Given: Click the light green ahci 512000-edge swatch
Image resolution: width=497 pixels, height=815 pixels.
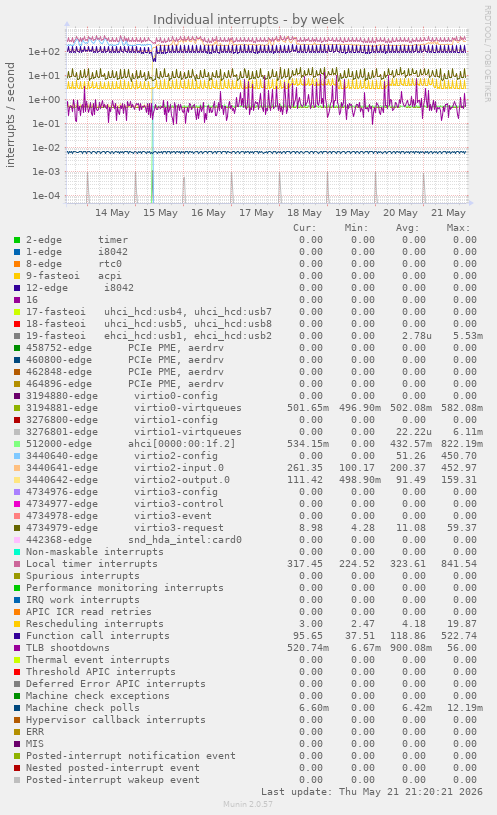Looking at the screenshot, I should coord(17,444).
